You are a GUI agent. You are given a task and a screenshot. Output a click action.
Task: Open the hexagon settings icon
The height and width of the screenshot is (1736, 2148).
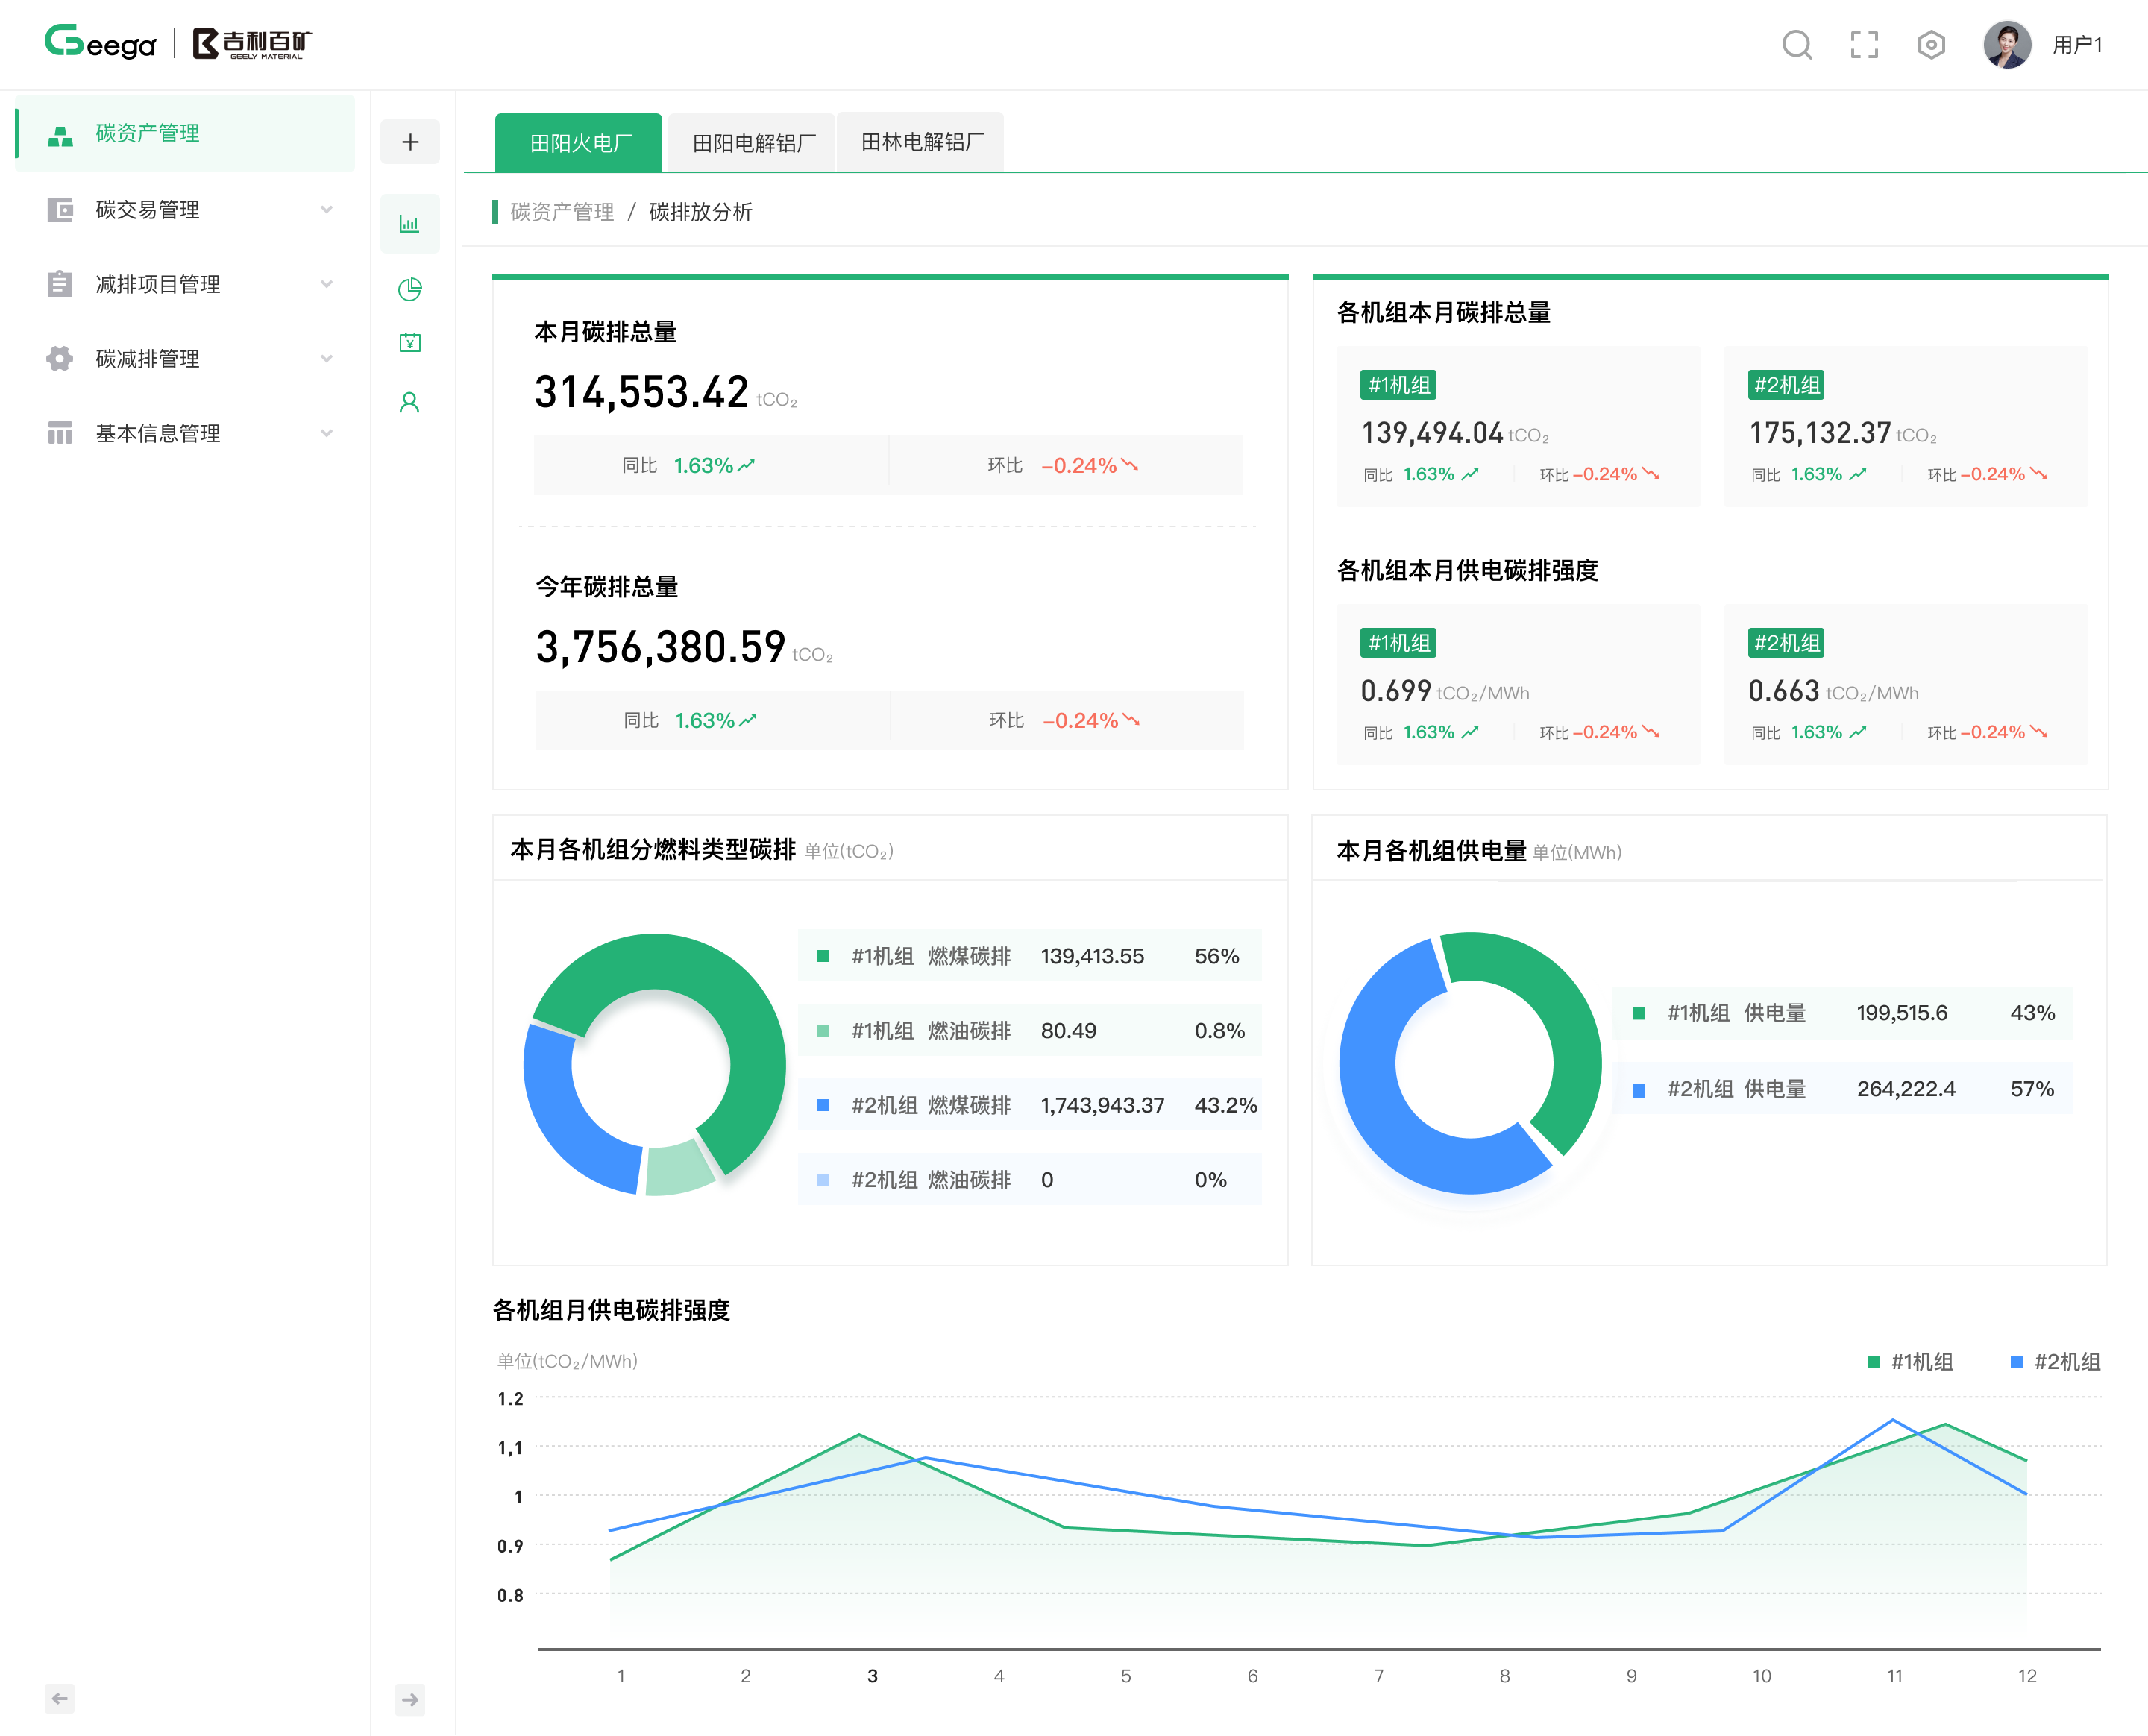[1931, 45]
